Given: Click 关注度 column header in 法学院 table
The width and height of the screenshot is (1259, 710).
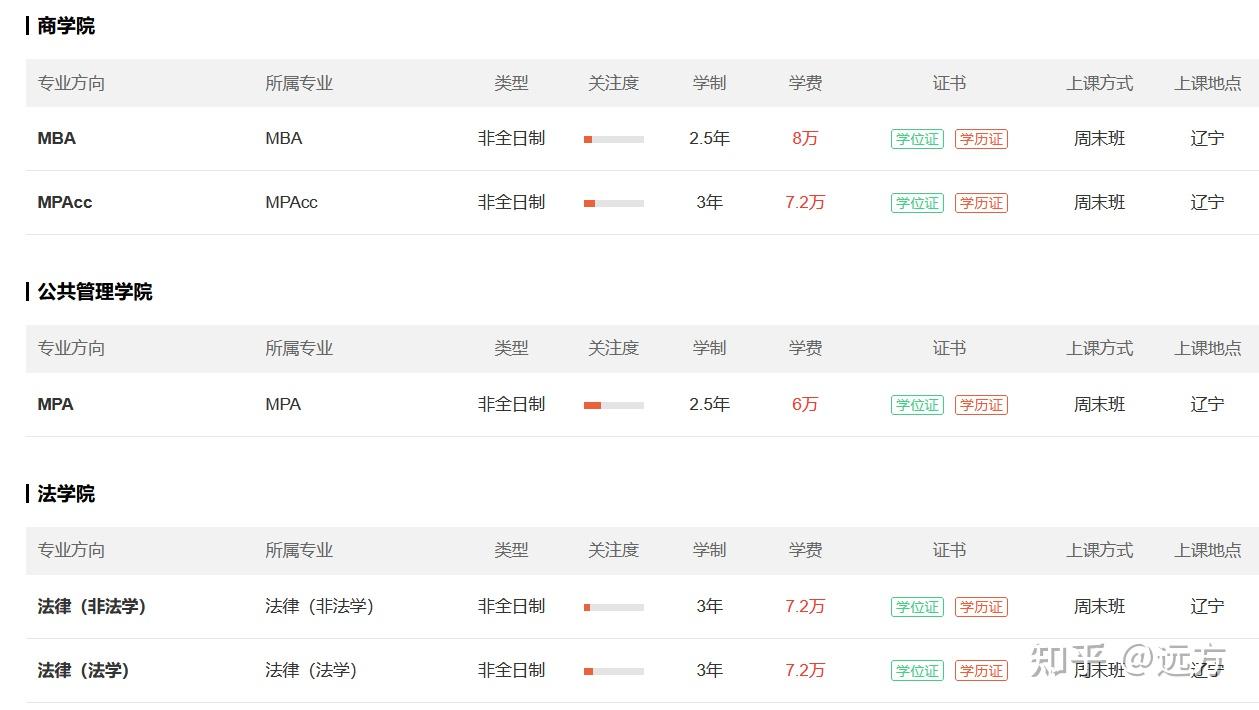Looking at the screenshot, I should point(613,550).
